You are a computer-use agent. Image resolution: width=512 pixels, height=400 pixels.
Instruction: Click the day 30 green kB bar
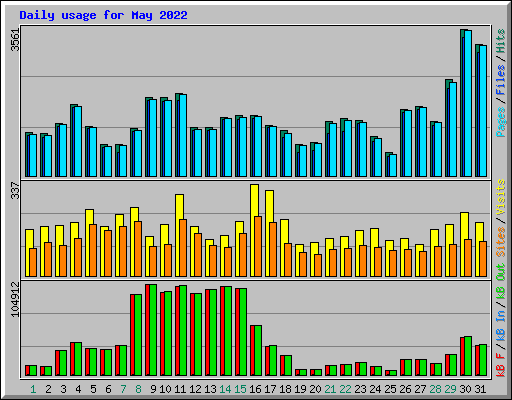click(468, 356)
